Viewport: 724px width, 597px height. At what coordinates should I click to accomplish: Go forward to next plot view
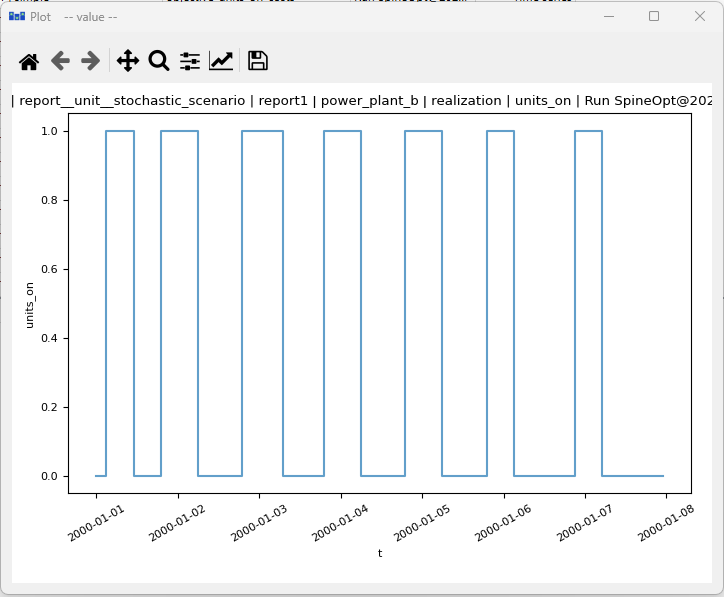91,61
